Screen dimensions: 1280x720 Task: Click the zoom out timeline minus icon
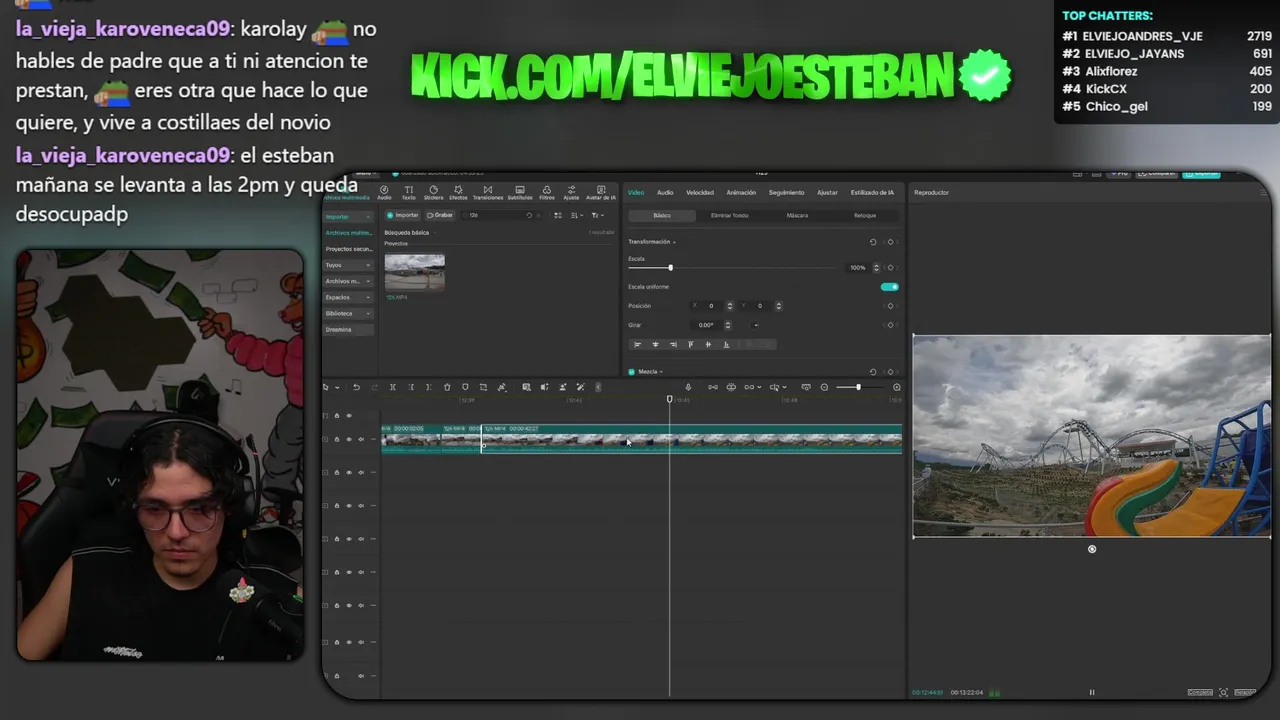(x=824, y=387)
